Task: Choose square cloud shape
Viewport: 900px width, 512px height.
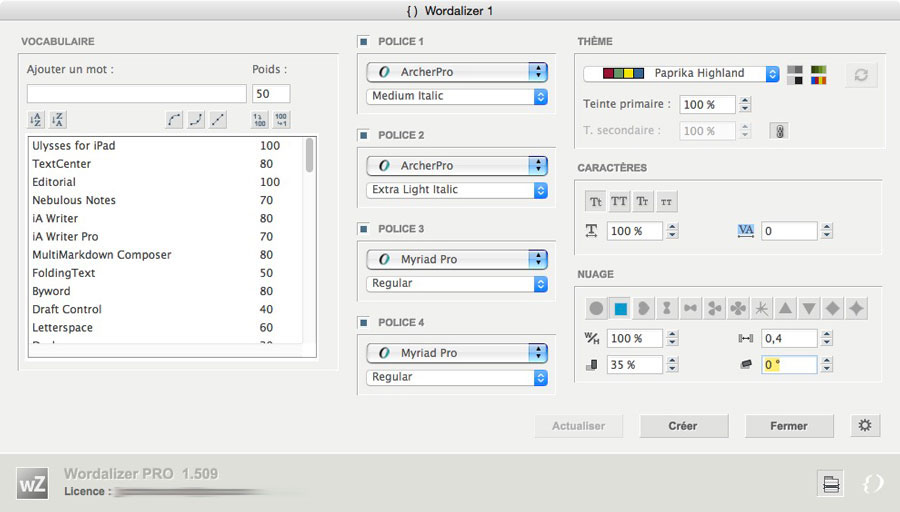Action: point(620,308)
